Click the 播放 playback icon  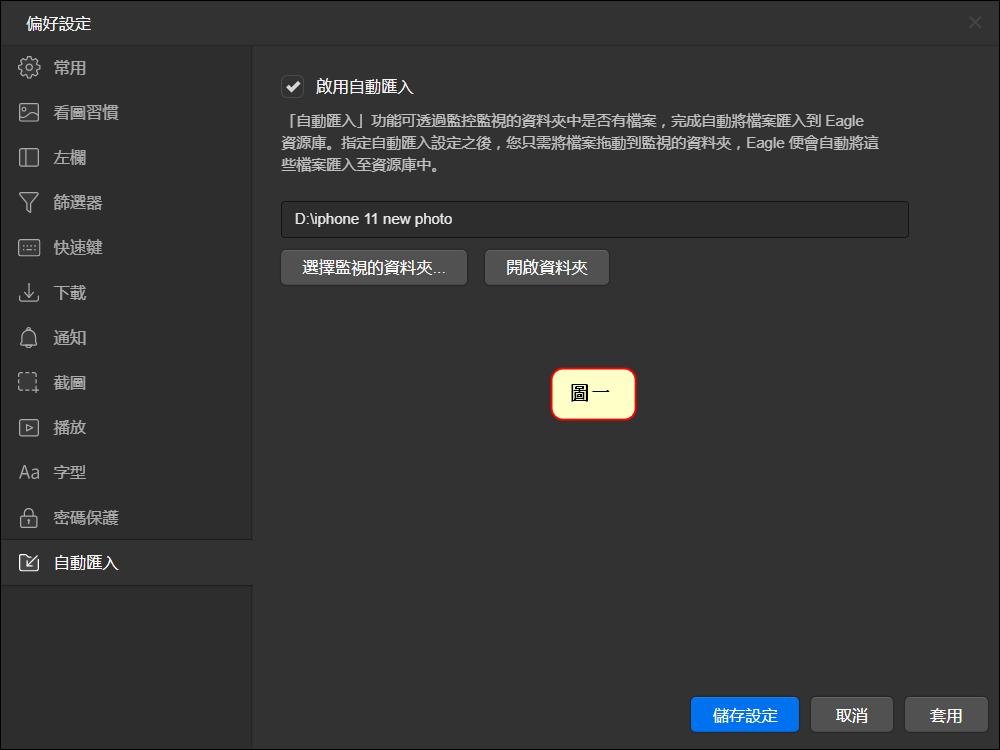(29, 427)
